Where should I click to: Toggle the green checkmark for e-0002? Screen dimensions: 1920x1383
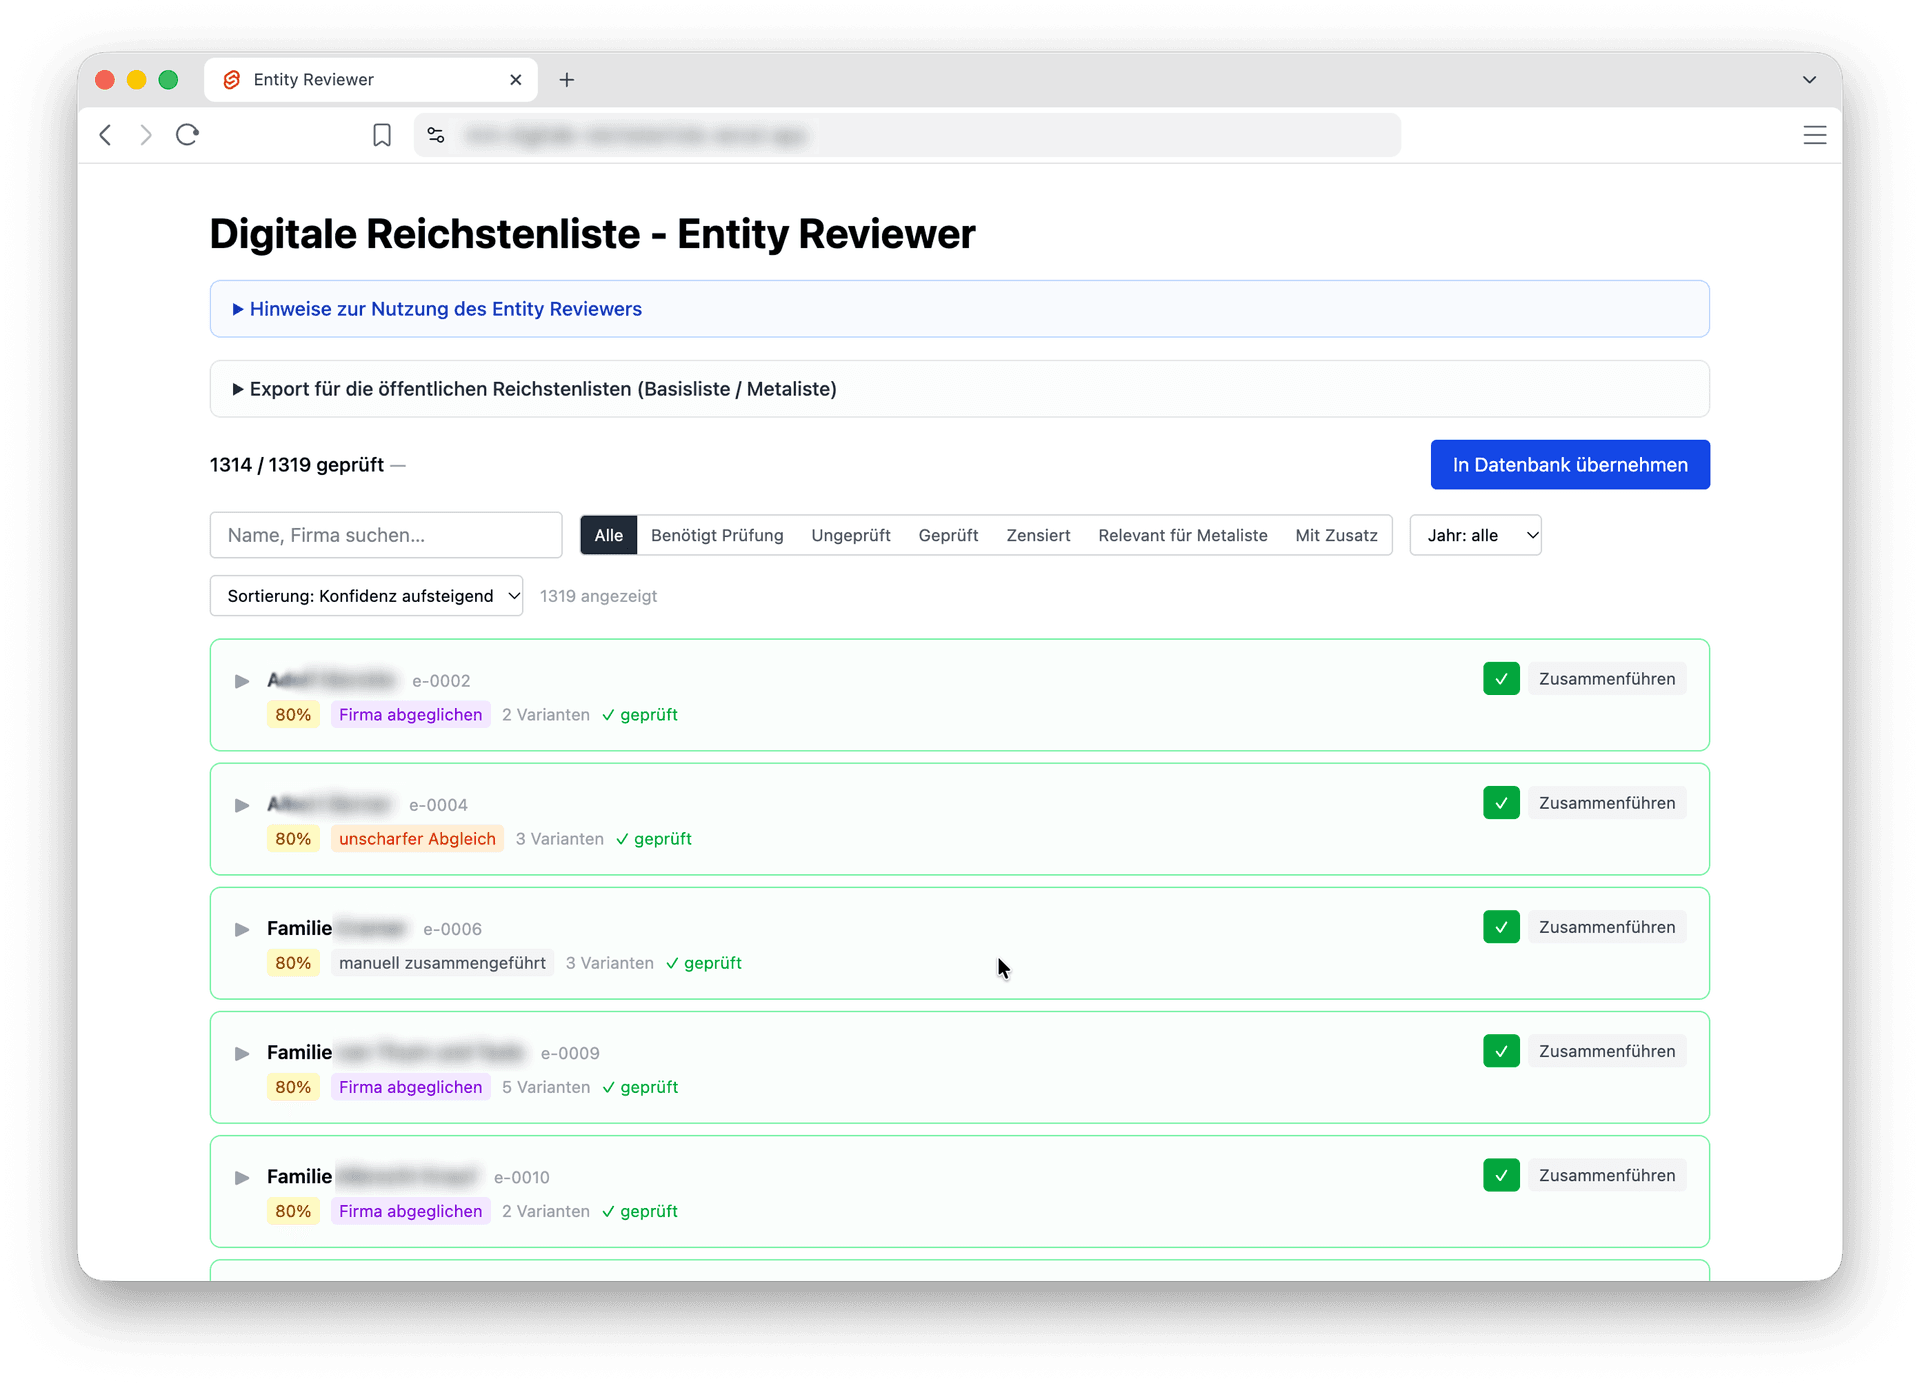coord(1501,679)
